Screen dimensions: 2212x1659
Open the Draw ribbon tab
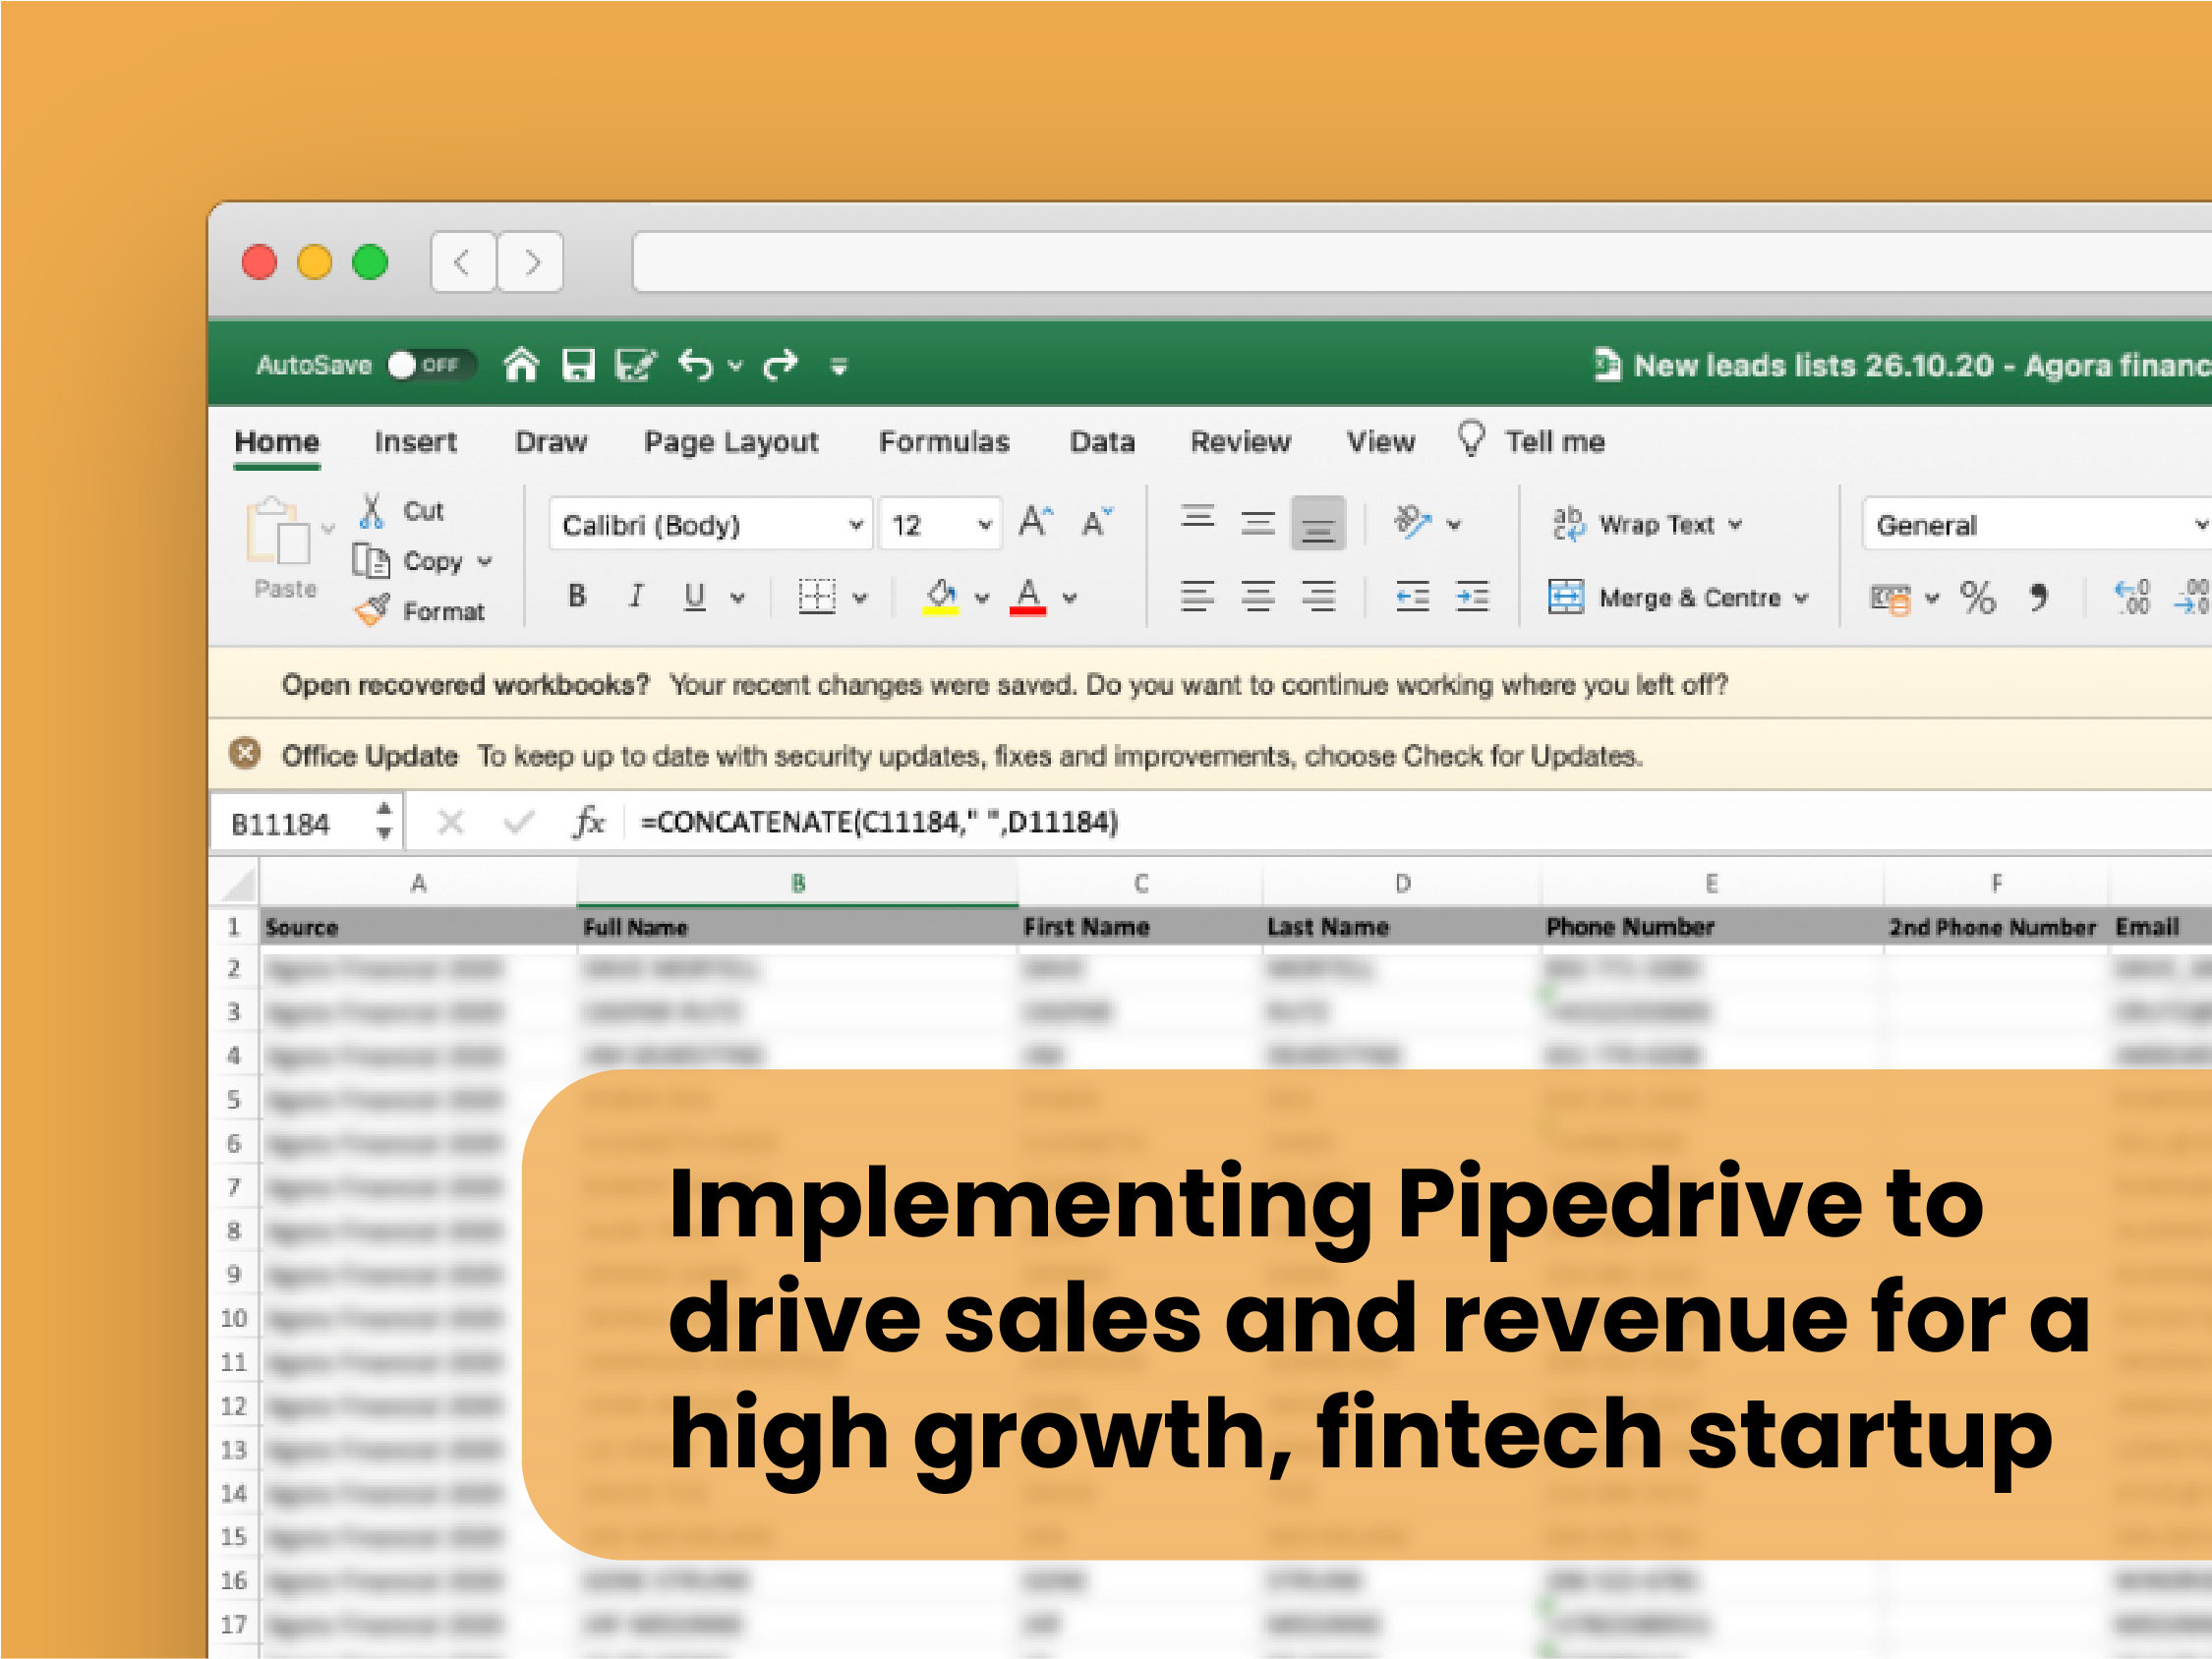pyautogui.click(x=551, y=442)
